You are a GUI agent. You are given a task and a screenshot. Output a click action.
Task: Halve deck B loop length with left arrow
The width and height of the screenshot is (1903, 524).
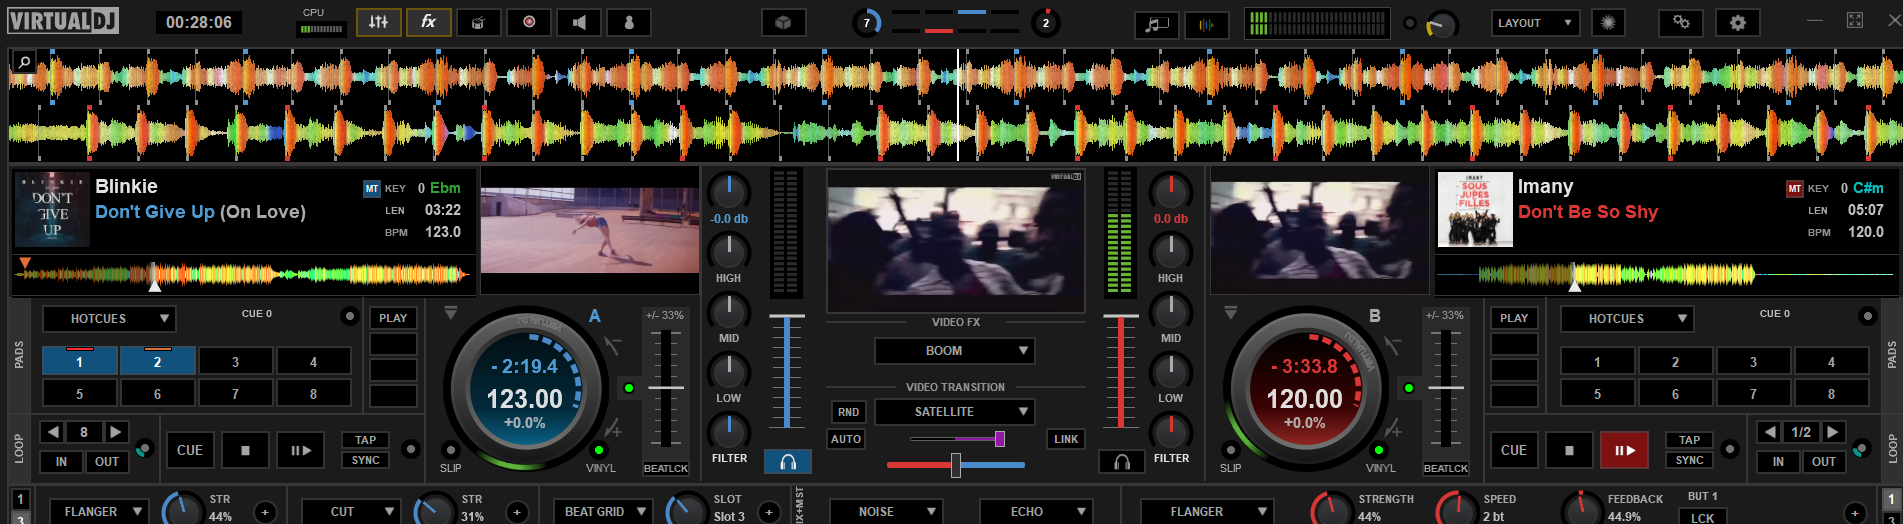[x=1770, y=432]
